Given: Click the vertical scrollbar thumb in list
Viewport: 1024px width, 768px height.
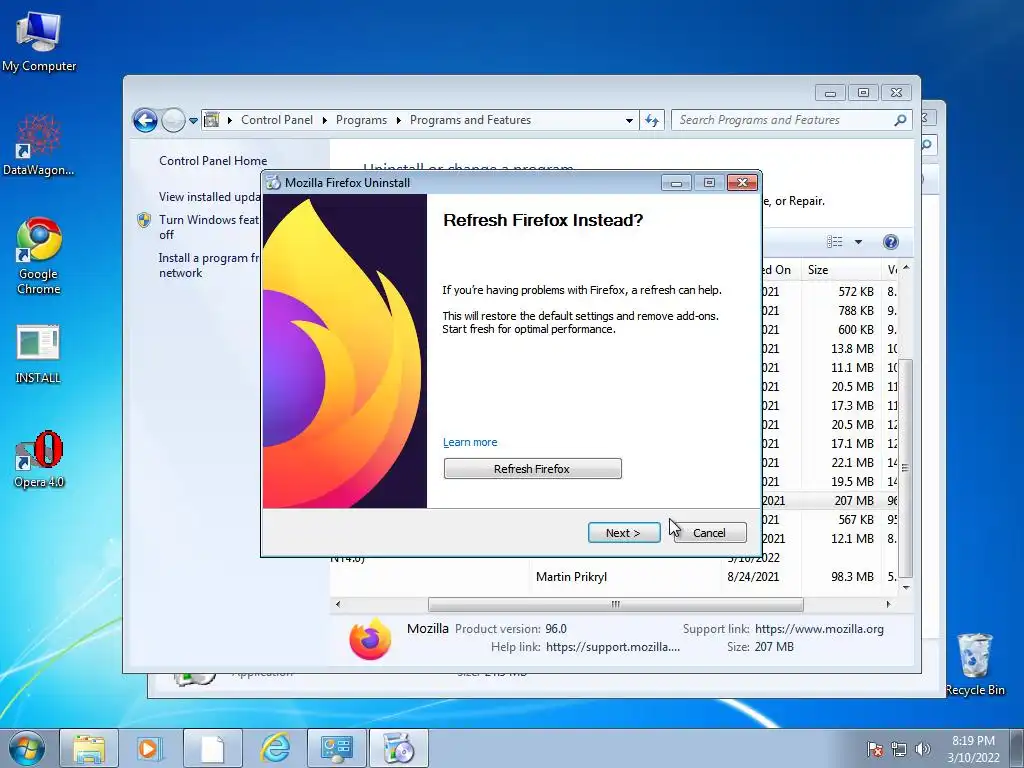Looking at the screenshot, I should tap(905, 468).
